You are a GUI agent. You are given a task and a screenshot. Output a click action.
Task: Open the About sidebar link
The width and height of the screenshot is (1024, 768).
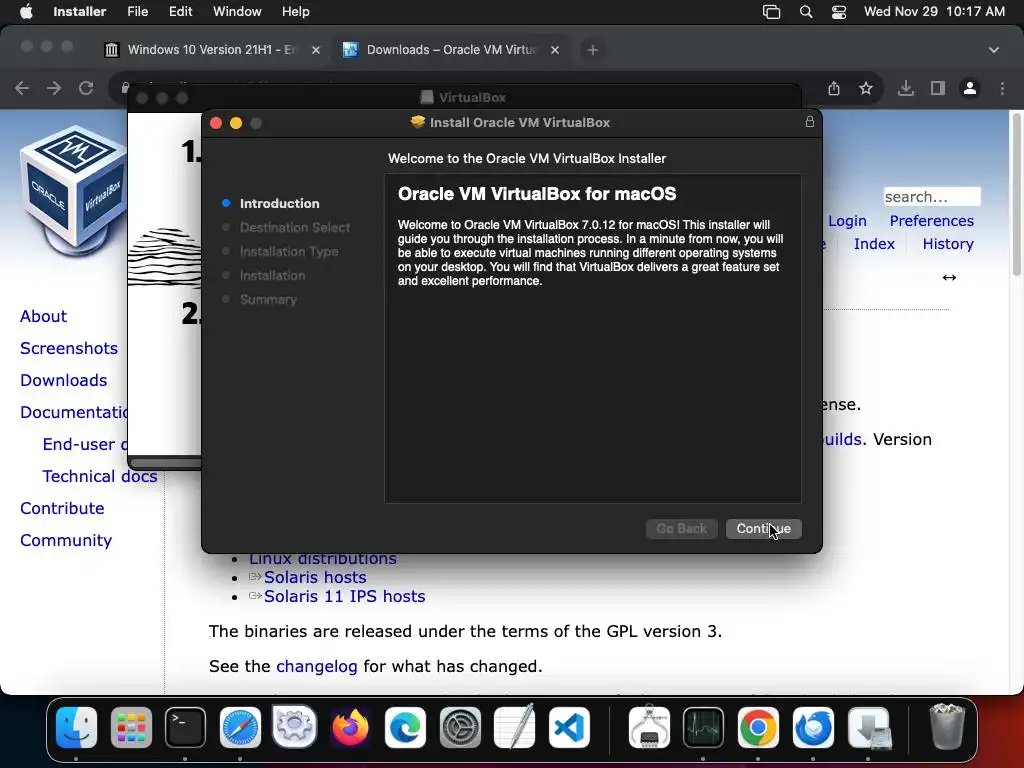coord(43,316)
